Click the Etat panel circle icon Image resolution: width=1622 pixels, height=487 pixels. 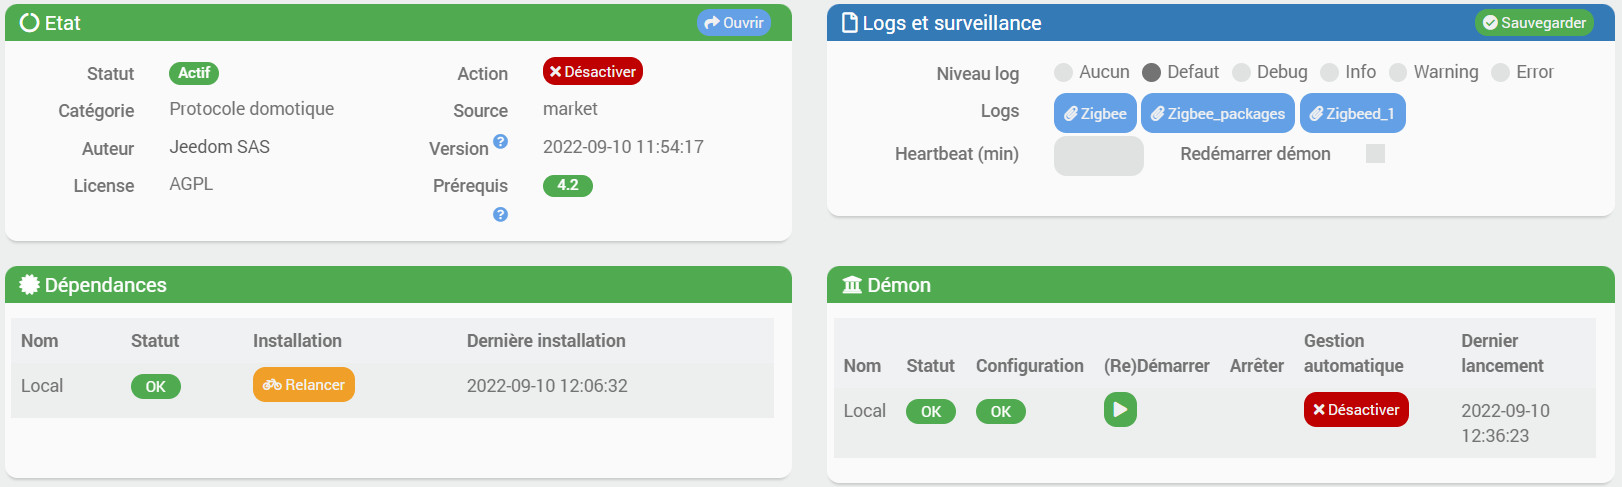29,23
